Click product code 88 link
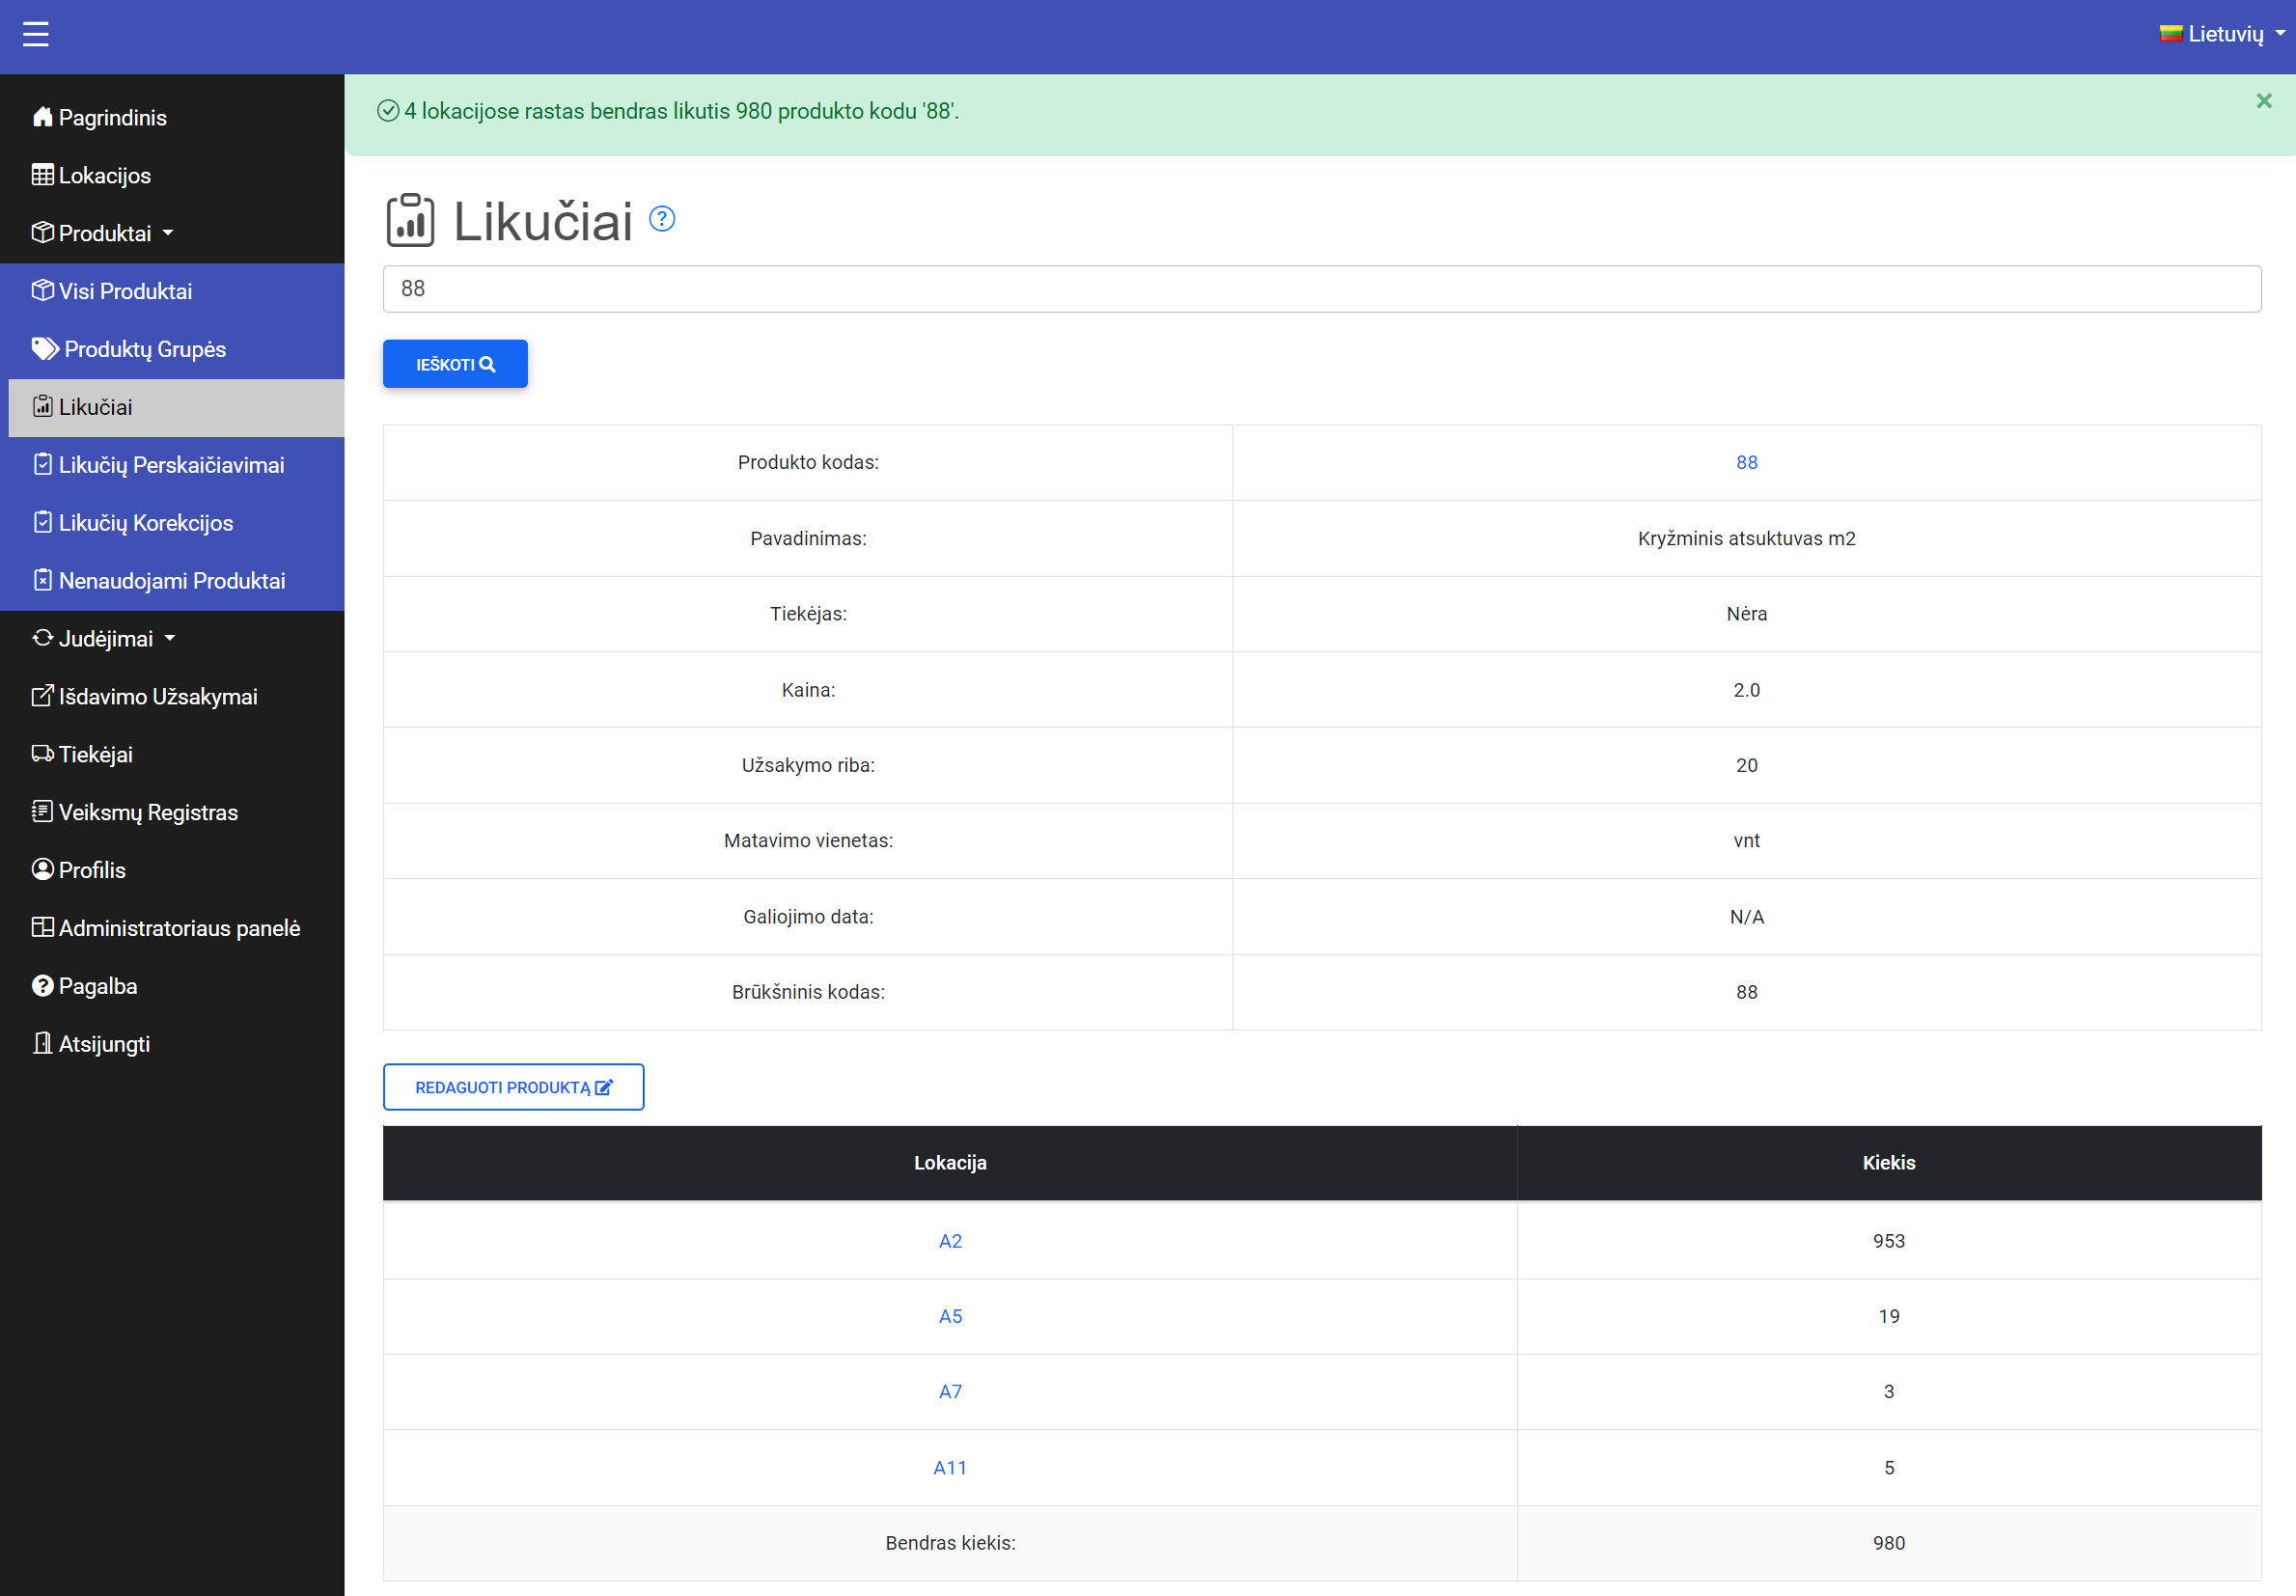This screenshot has height=1596, width=2296. (1746, 462)
